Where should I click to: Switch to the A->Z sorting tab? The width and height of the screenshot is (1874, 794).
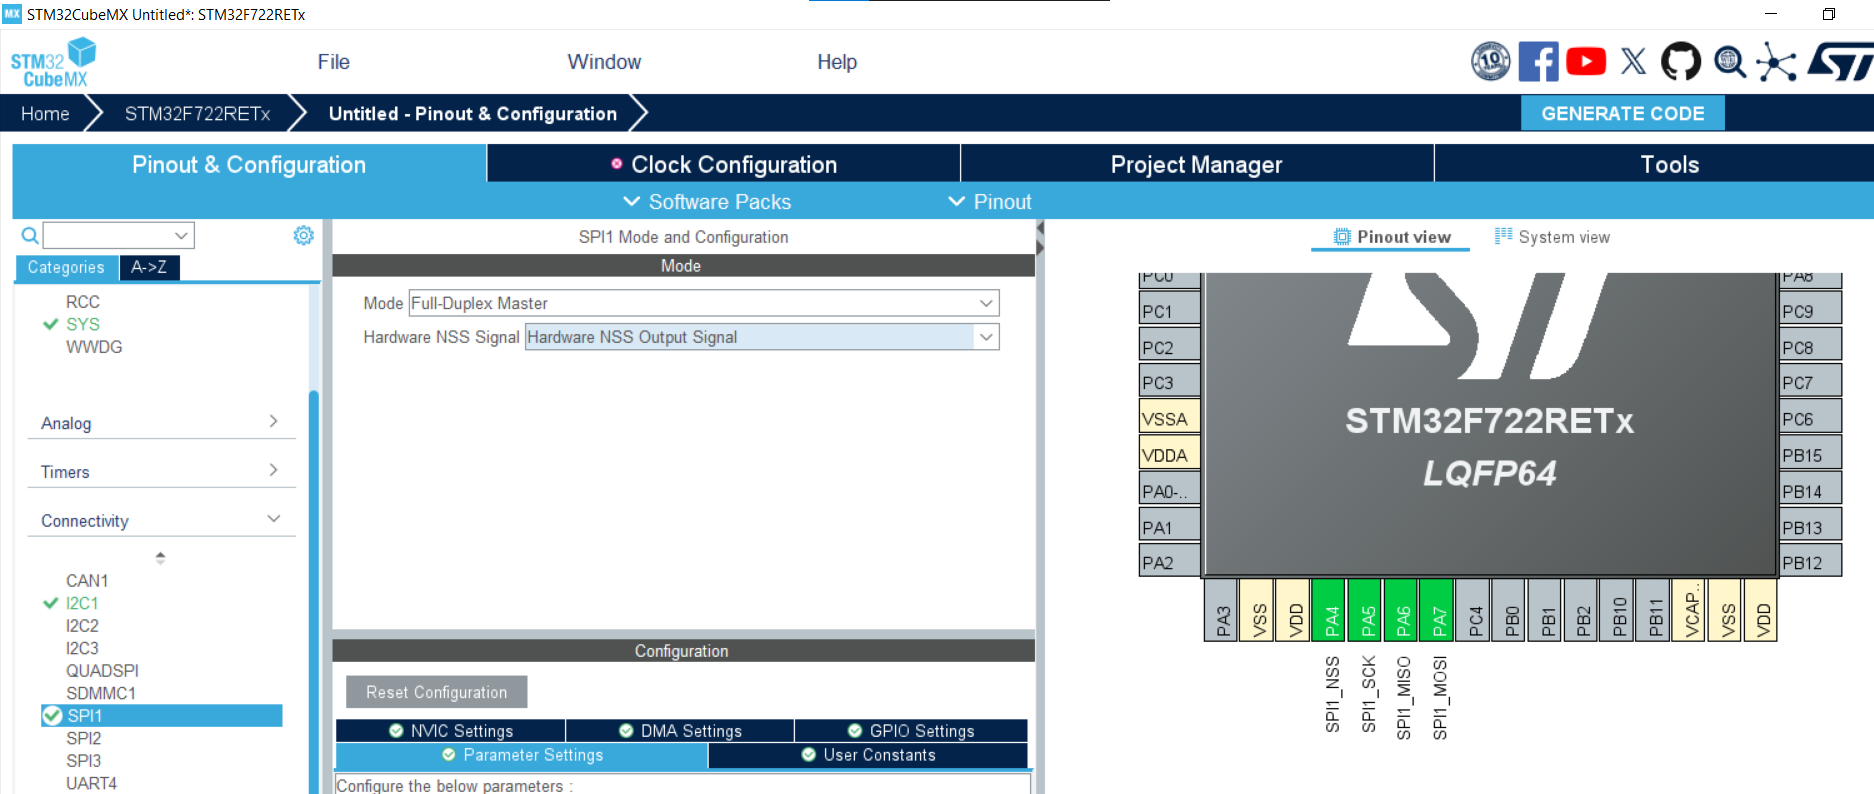pos(149,267)
